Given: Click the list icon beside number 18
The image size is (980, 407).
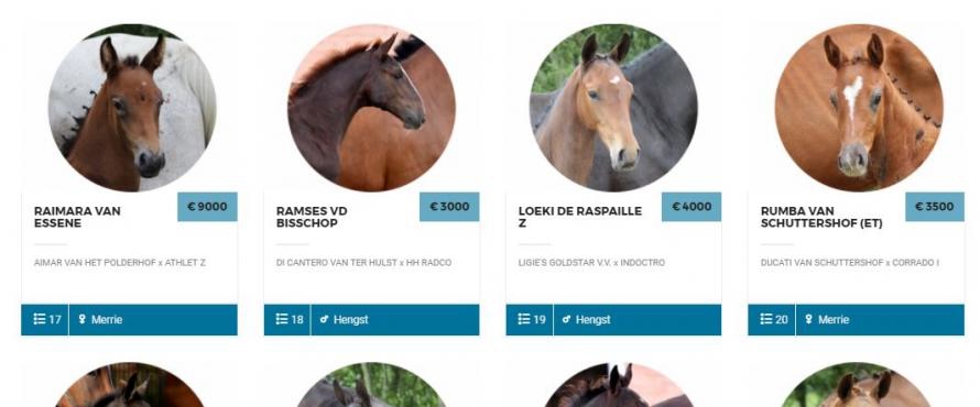Looking at the screenshot, I should (282, 319).
